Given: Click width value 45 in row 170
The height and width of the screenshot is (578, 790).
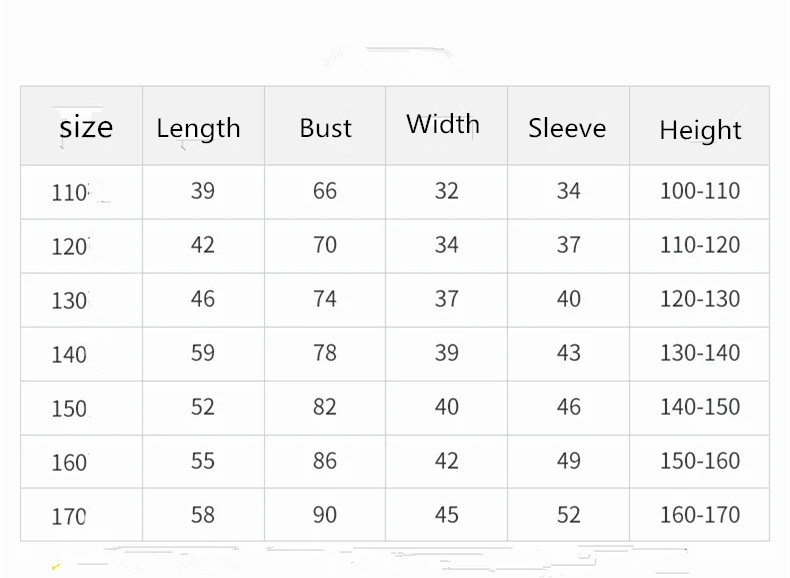Looking at the screenshot, I should (x=447, y=515).
